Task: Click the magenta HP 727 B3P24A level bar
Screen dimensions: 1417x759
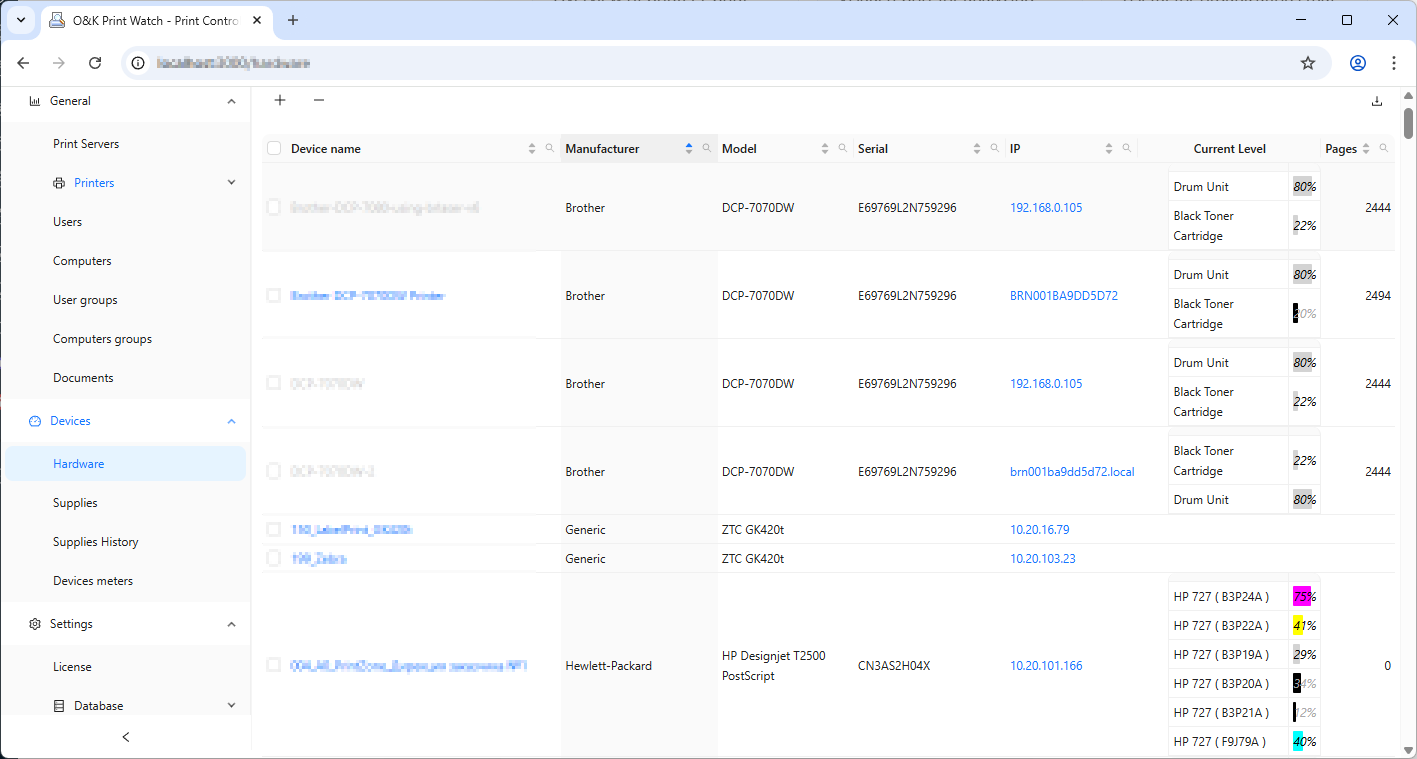Action: [1301, 597]
